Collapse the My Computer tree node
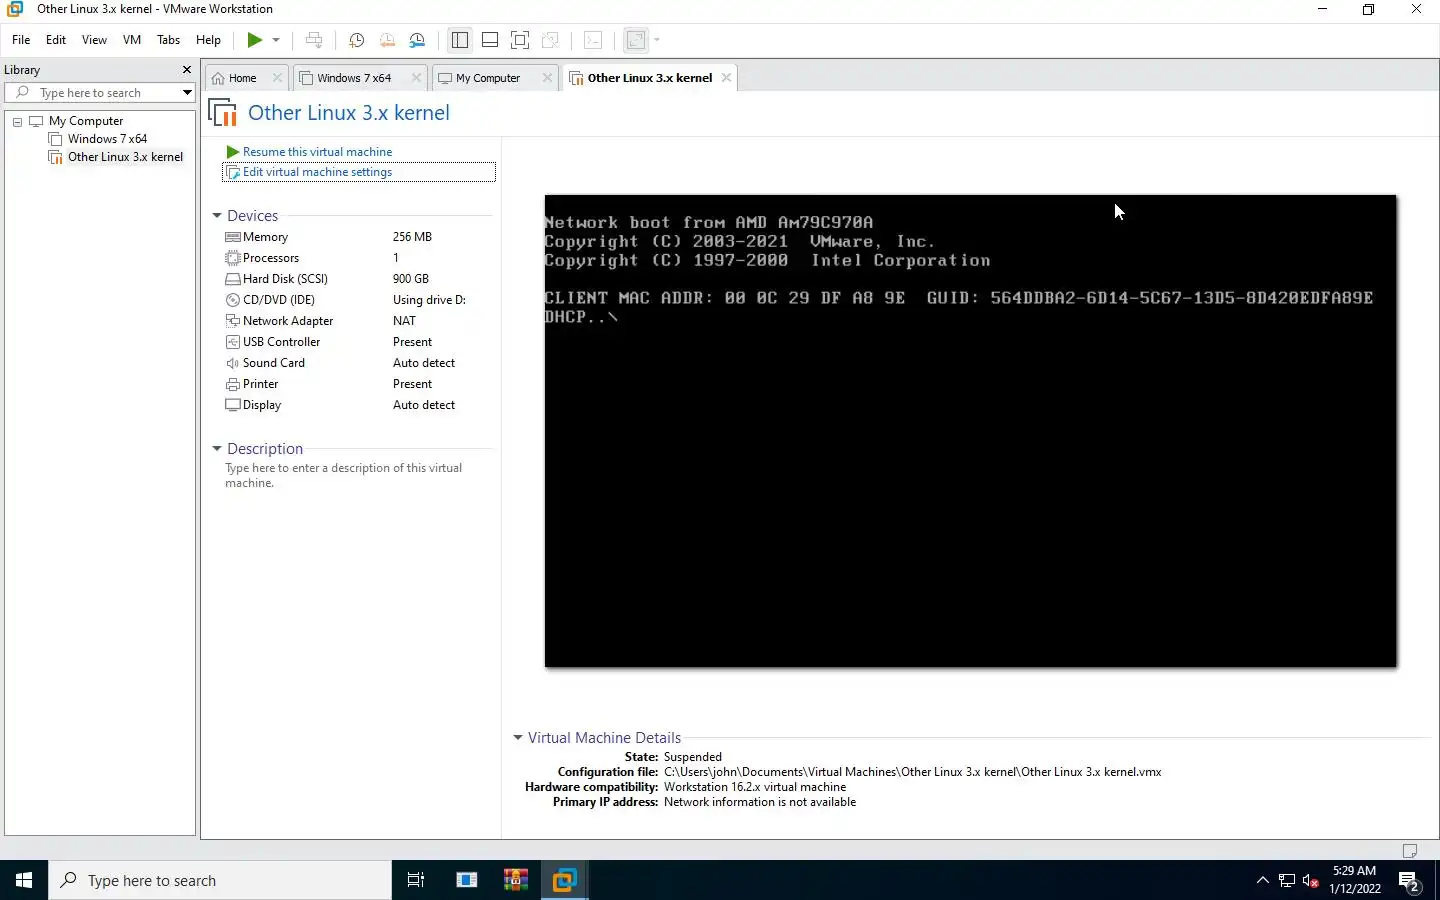This screenshot has width=1440, height=900. pos(17,121)
